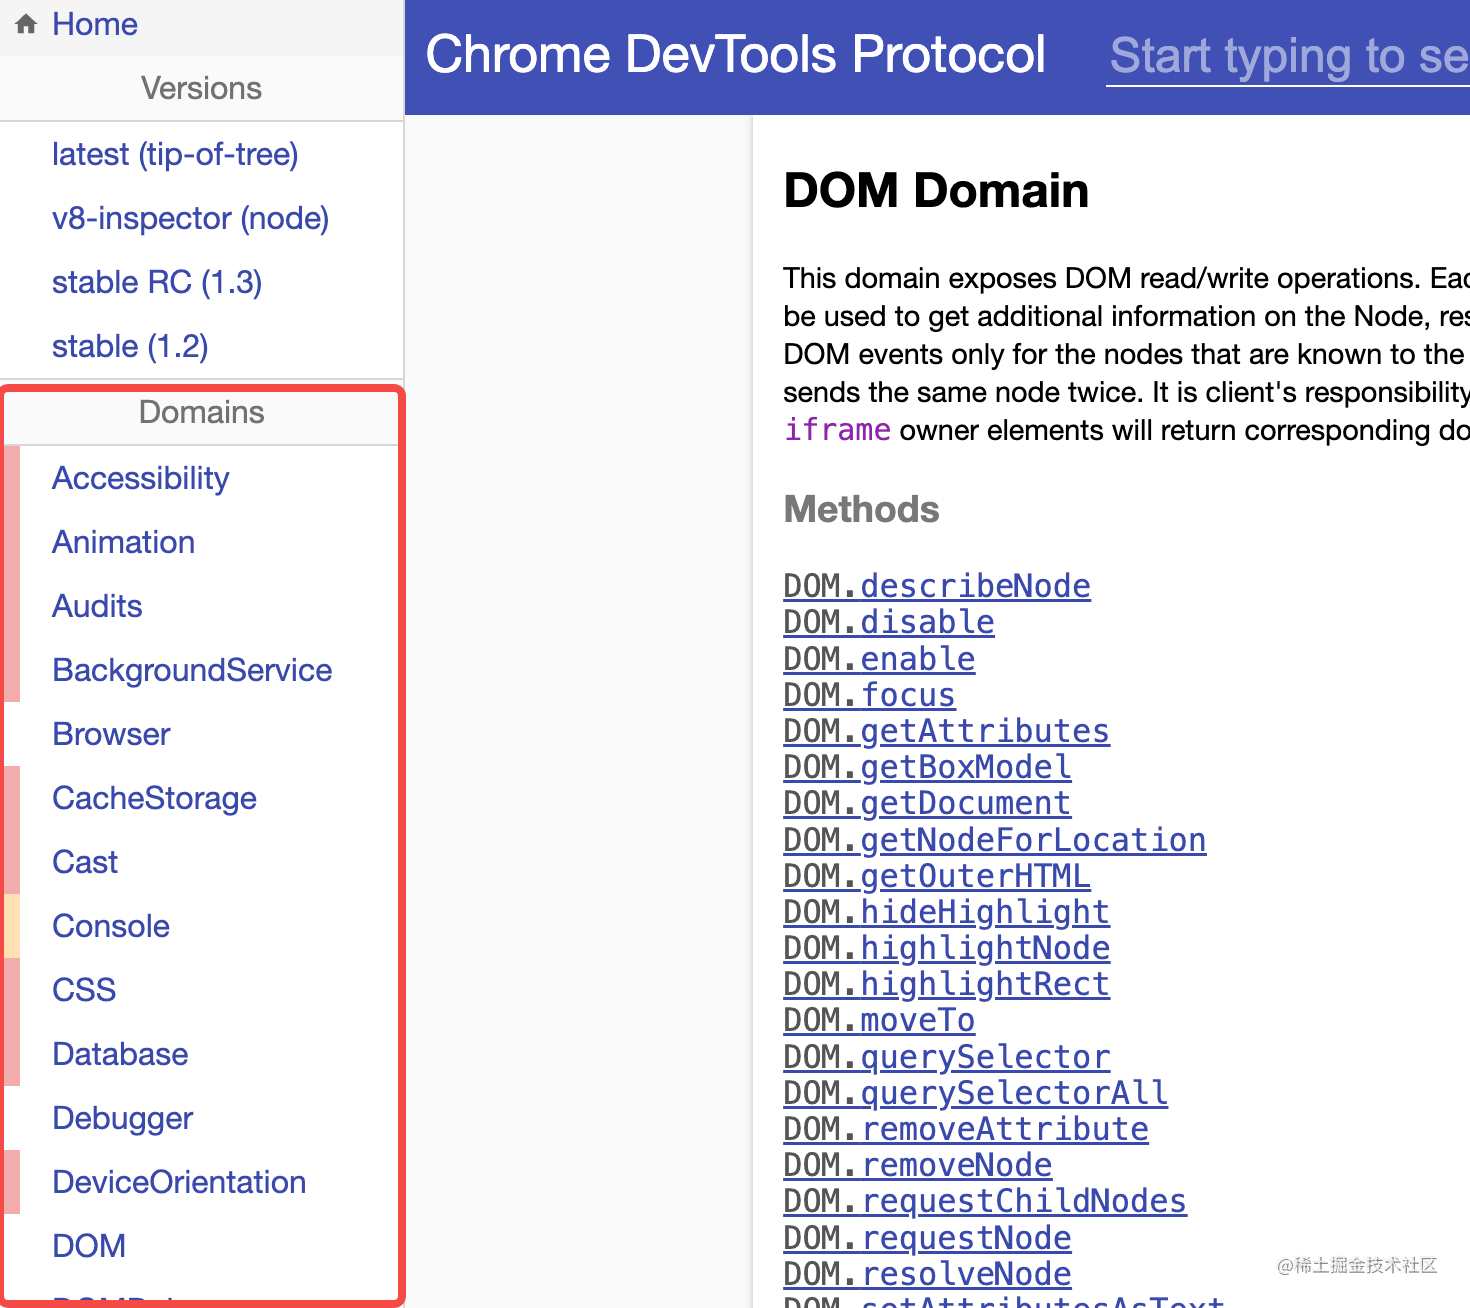Image resolution: width=1470 pixels, height=1308 pixels.
Task: Open DOM.moveTo method
Action: coord(879,1020)
